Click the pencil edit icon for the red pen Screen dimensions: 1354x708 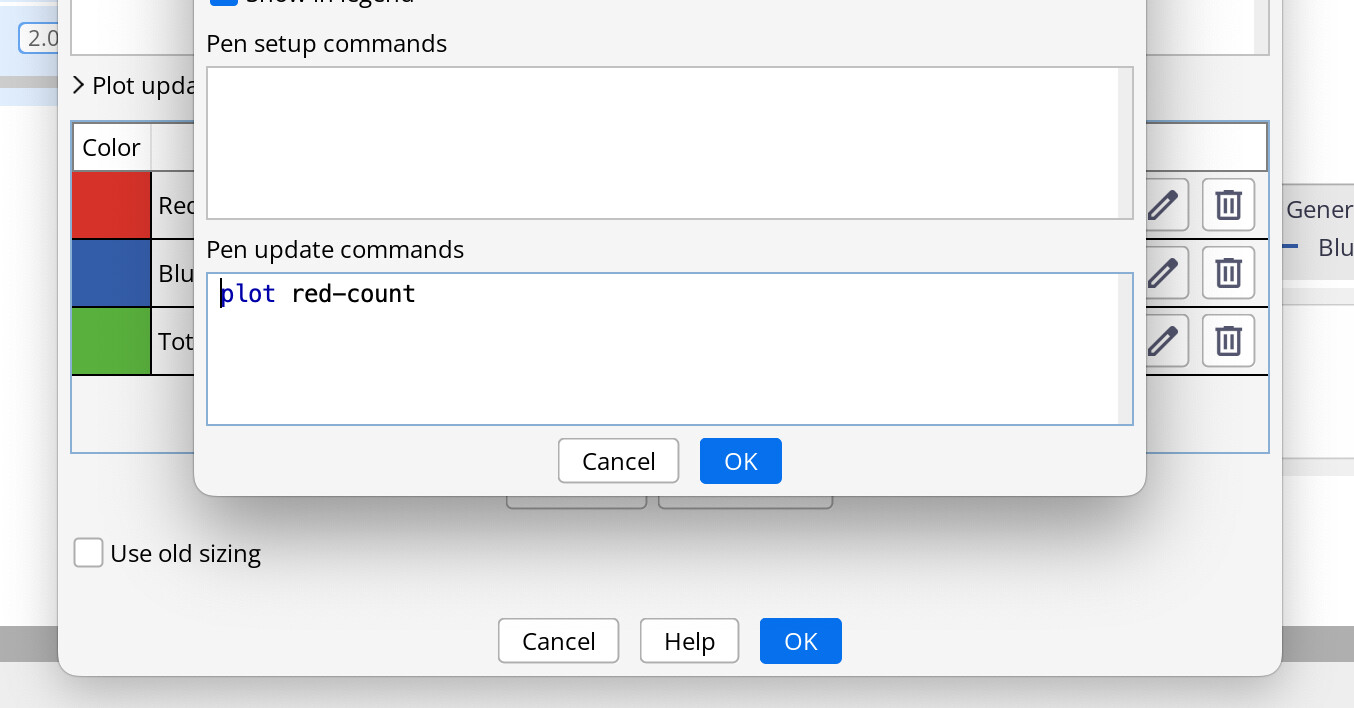[x=1161, y=205]
